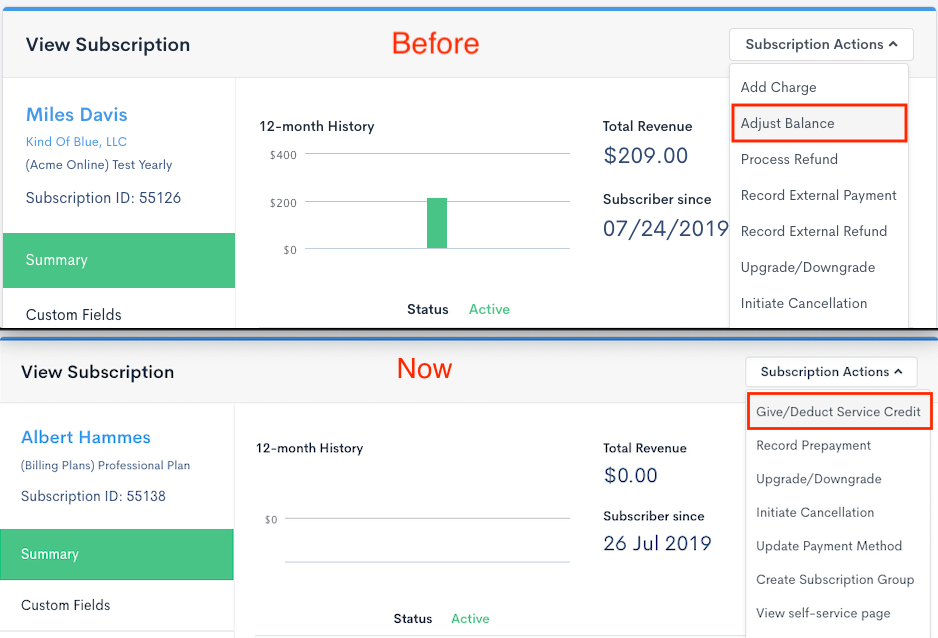Choose Create Subscription Group
This screenshot has width=938, height=638.
click(x=835, y=580)
